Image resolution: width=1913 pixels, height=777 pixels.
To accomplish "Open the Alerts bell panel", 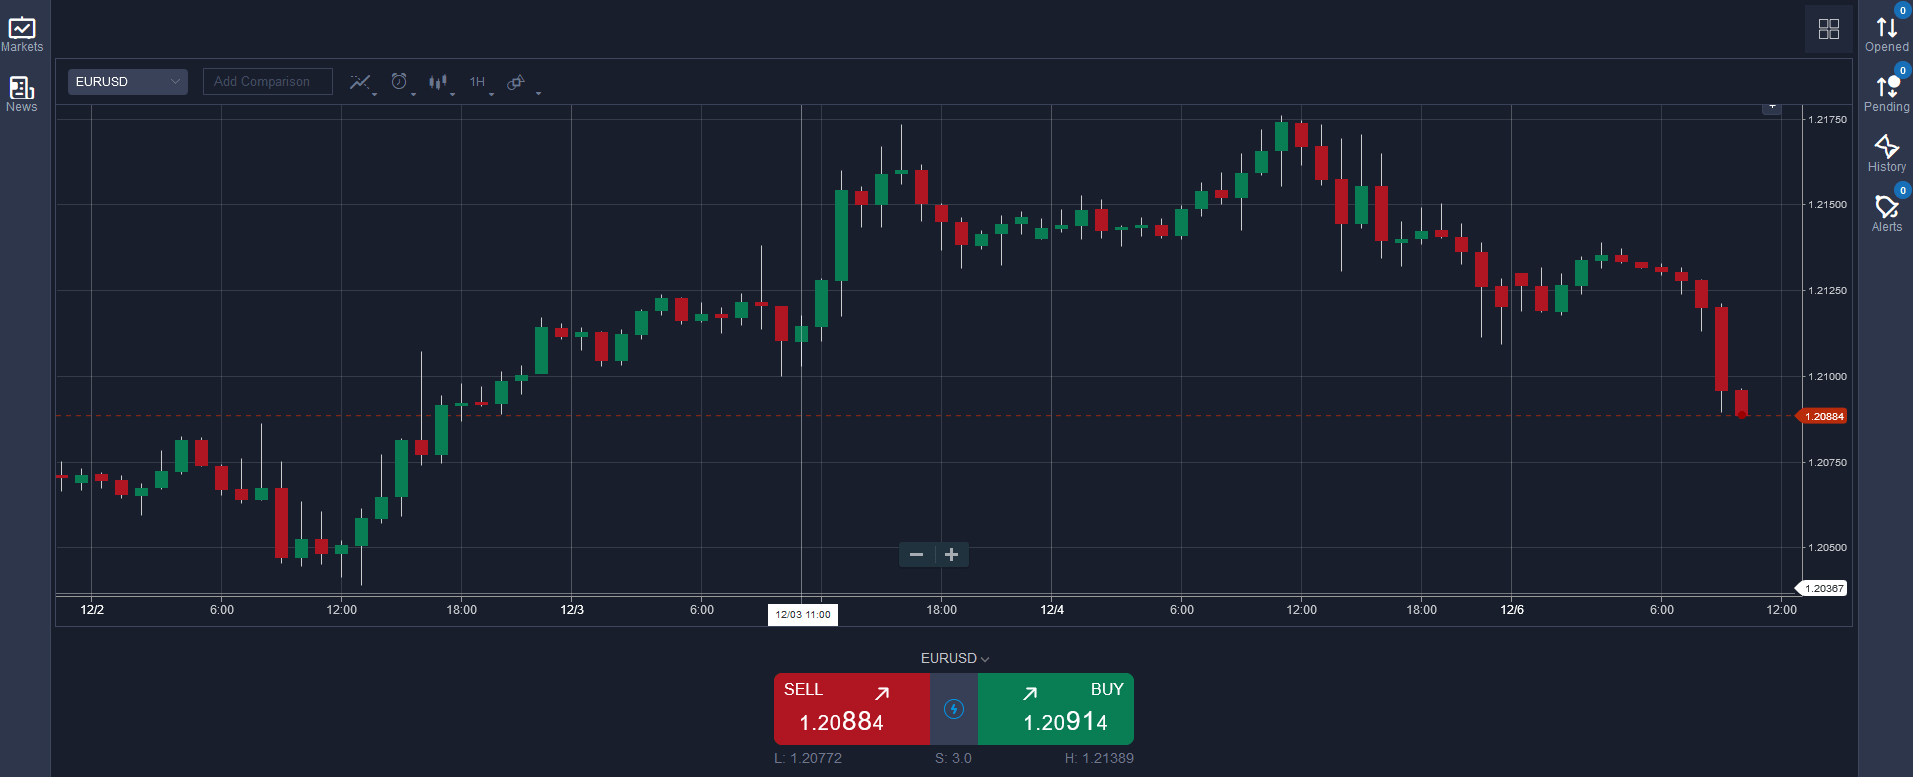I will 1886,214.
